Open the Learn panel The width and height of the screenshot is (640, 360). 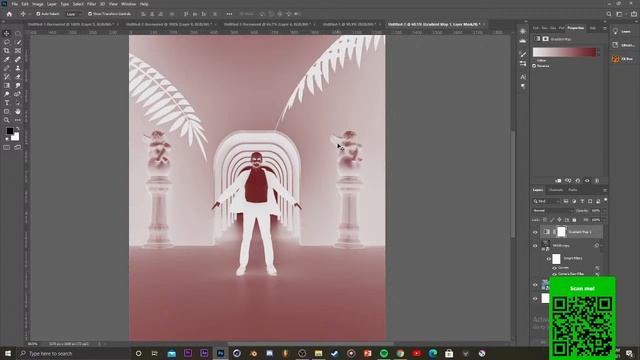(x=622, y=31)
